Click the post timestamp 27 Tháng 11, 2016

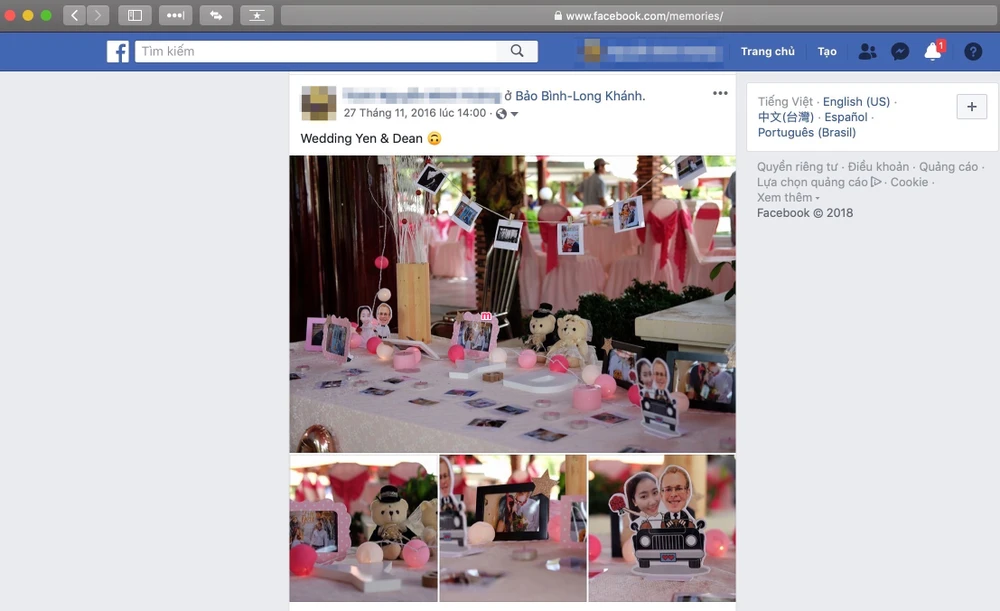click(415, 113)
